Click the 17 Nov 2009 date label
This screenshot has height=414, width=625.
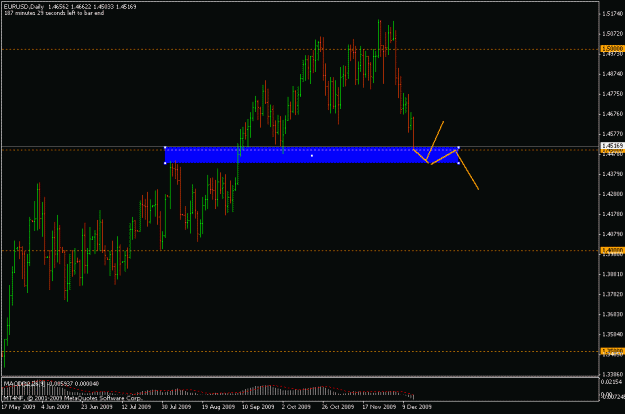click(379, 407)
